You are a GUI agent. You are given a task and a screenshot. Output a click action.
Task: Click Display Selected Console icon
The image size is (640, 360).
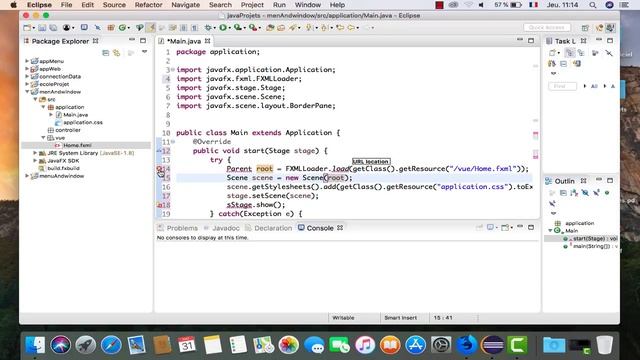click(491, 228)
